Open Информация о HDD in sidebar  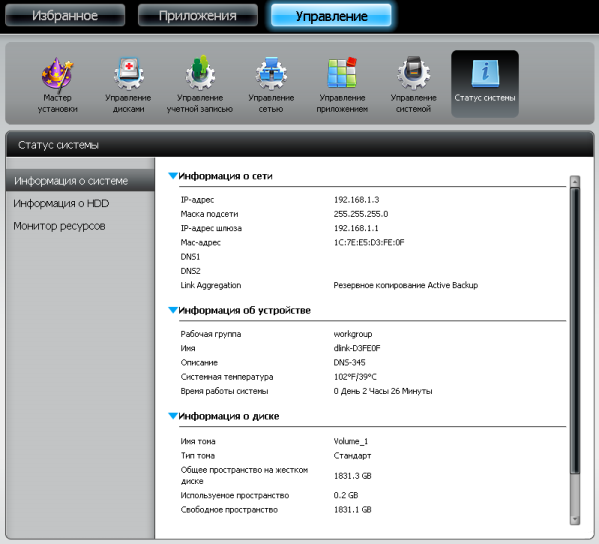click(x=61, y=203)
